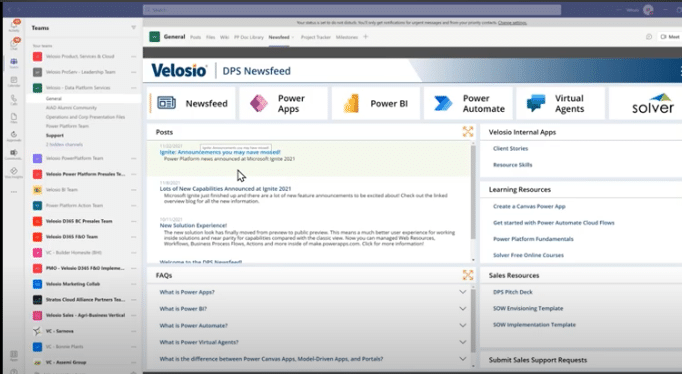Open Lots of New Capabilities Announced at Ignite 2021
Screen dimensions: 682x374
pyautogui.click(x=225, y=189)
